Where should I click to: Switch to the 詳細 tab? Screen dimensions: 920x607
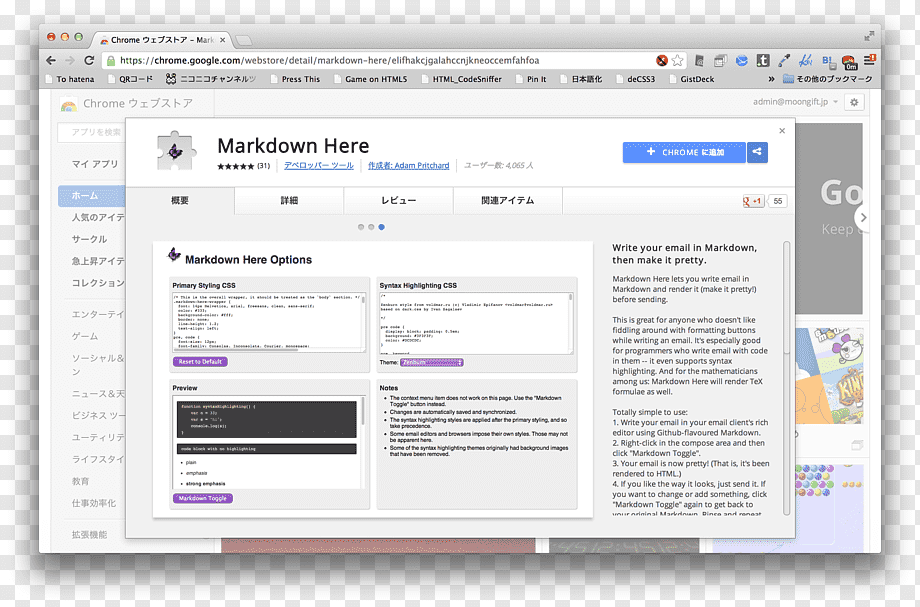289,201
